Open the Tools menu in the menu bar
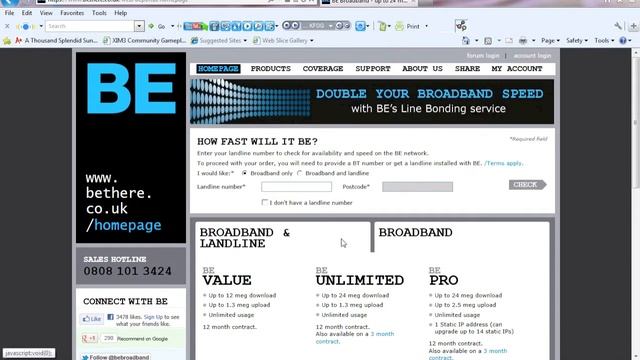 pyautogui.click(x=99, y=13)
